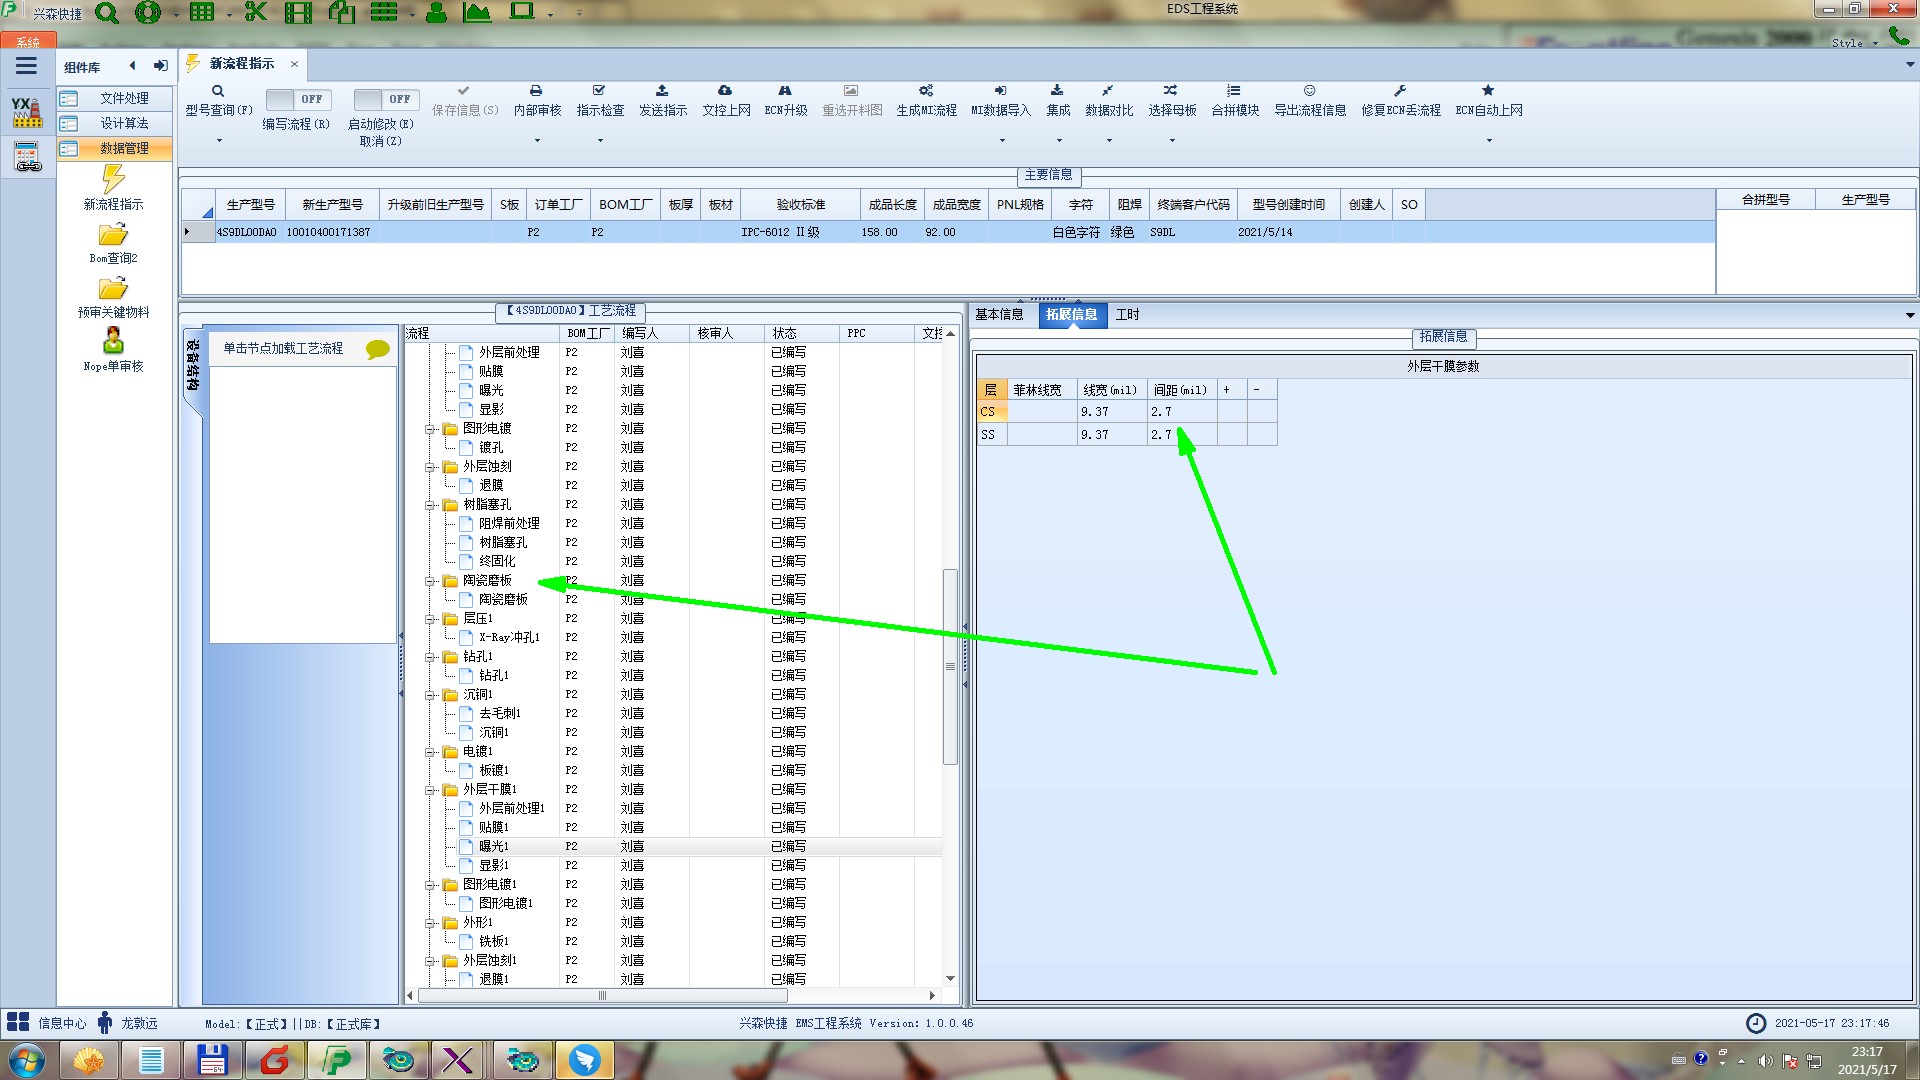Select 数据管理 in the component library

tap(124, 148)
